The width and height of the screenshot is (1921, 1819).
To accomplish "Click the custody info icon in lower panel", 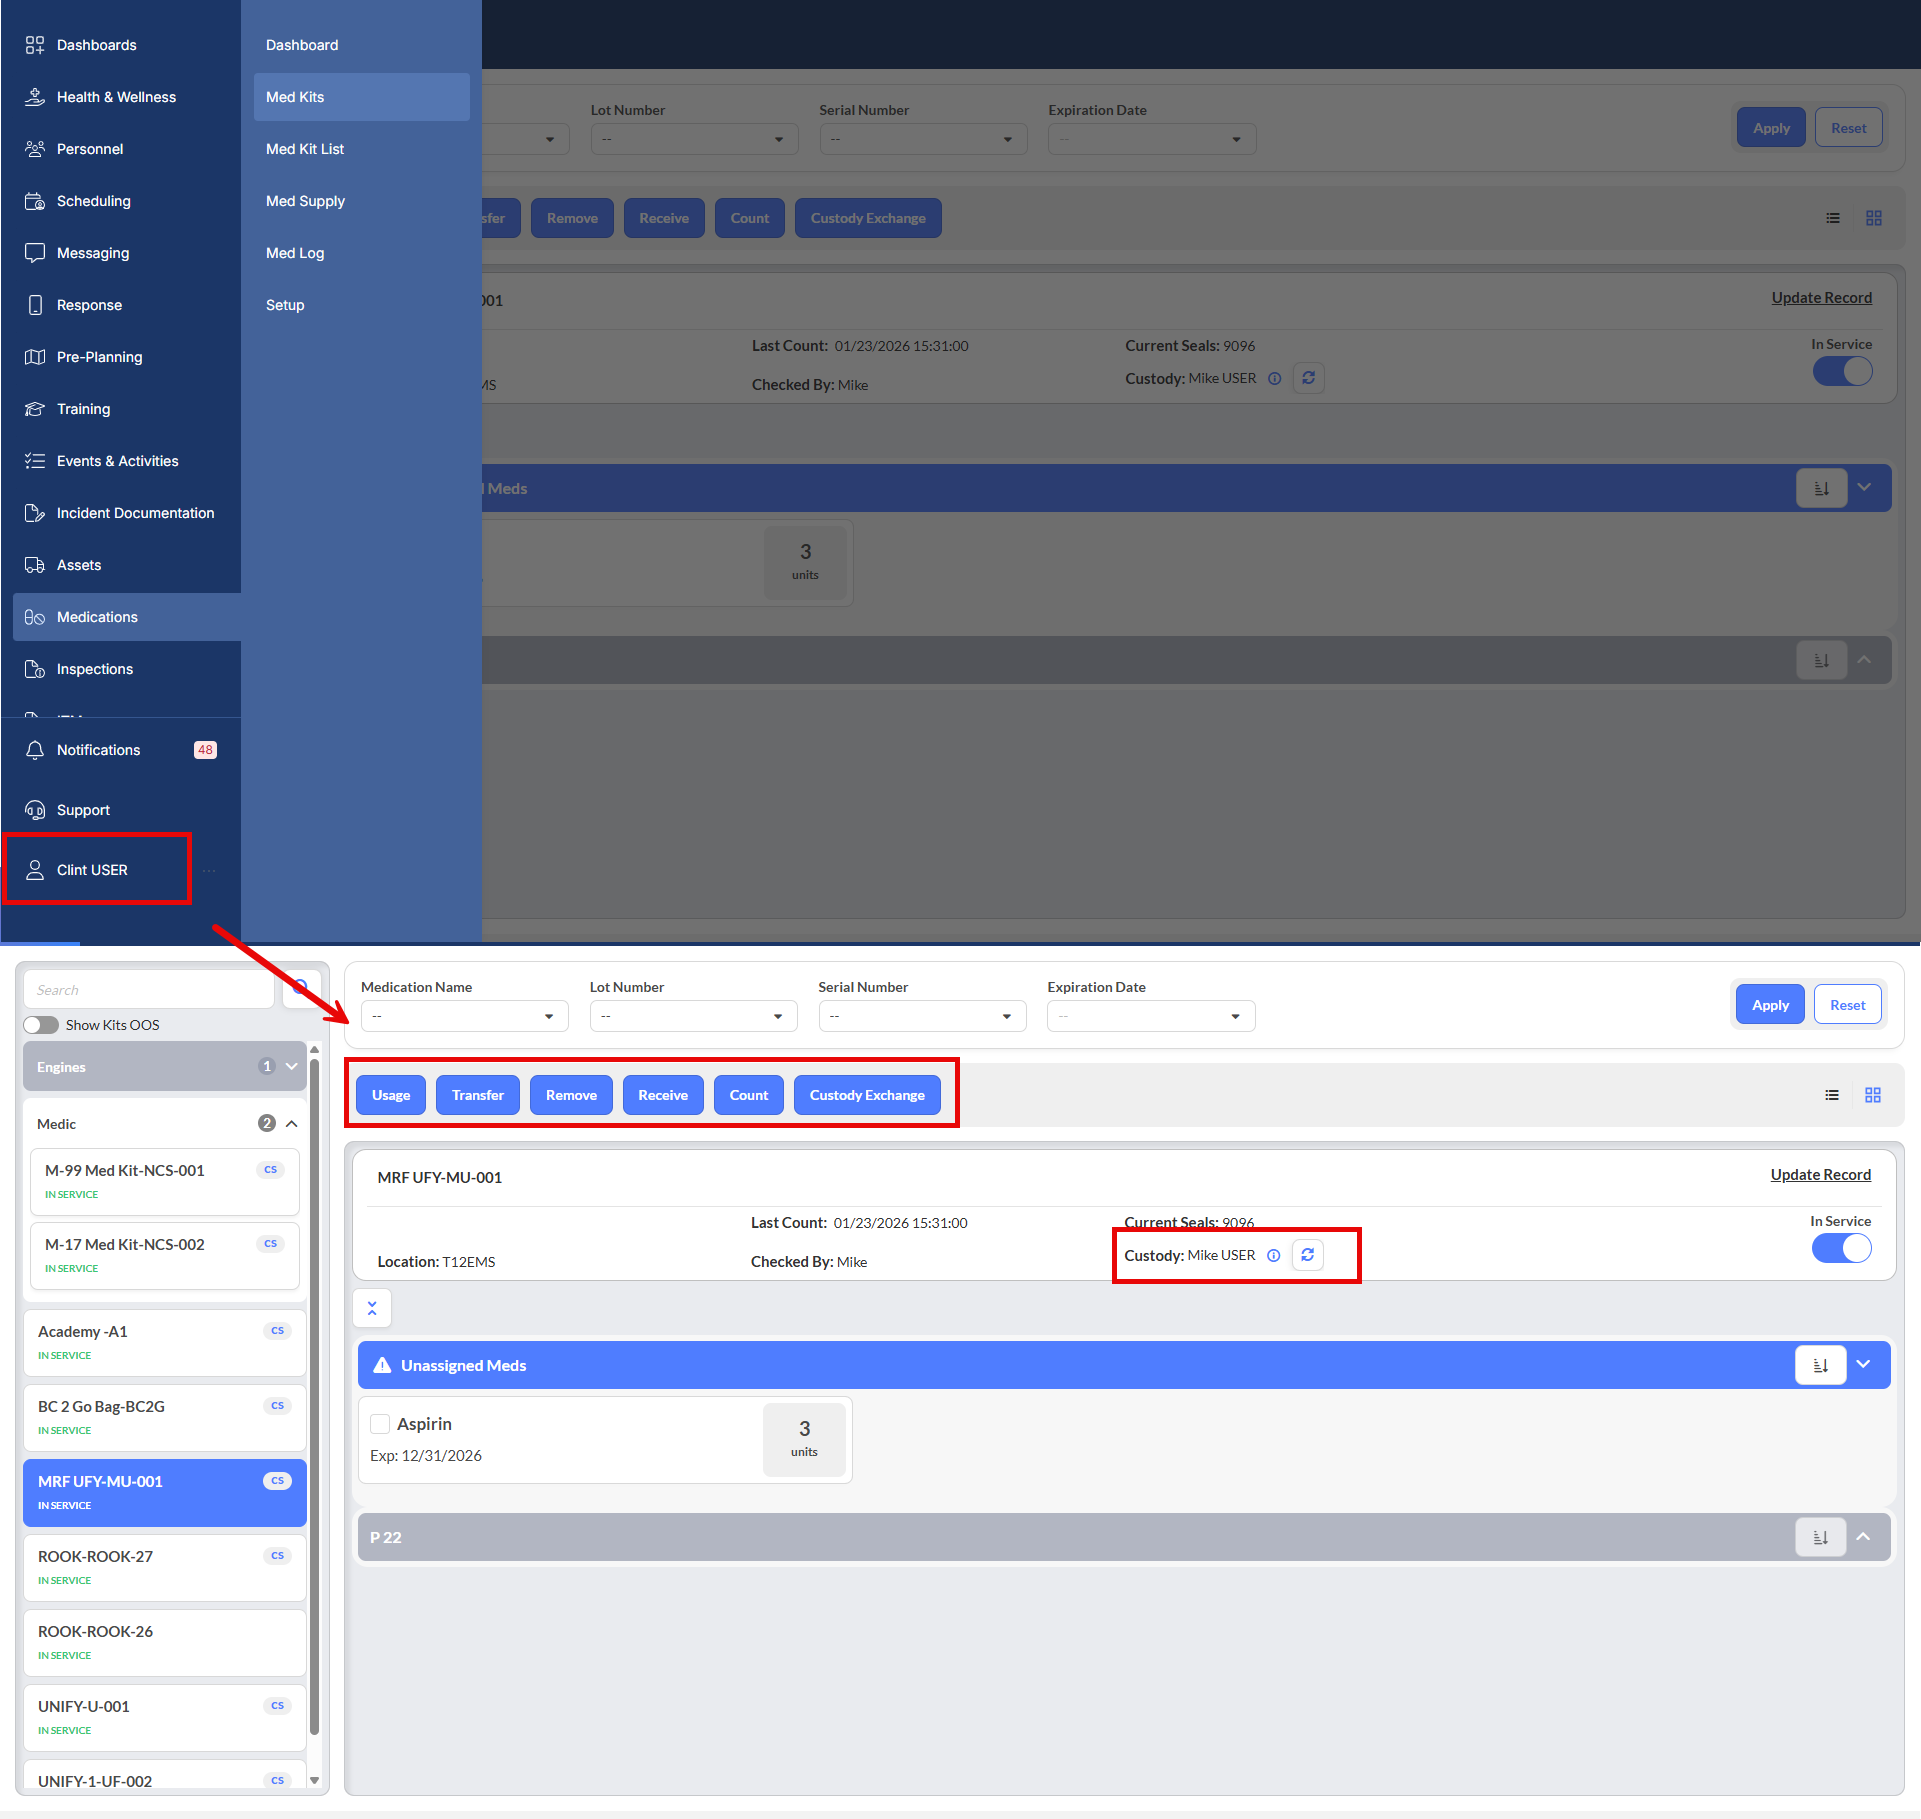I will click(1274, 1256).
